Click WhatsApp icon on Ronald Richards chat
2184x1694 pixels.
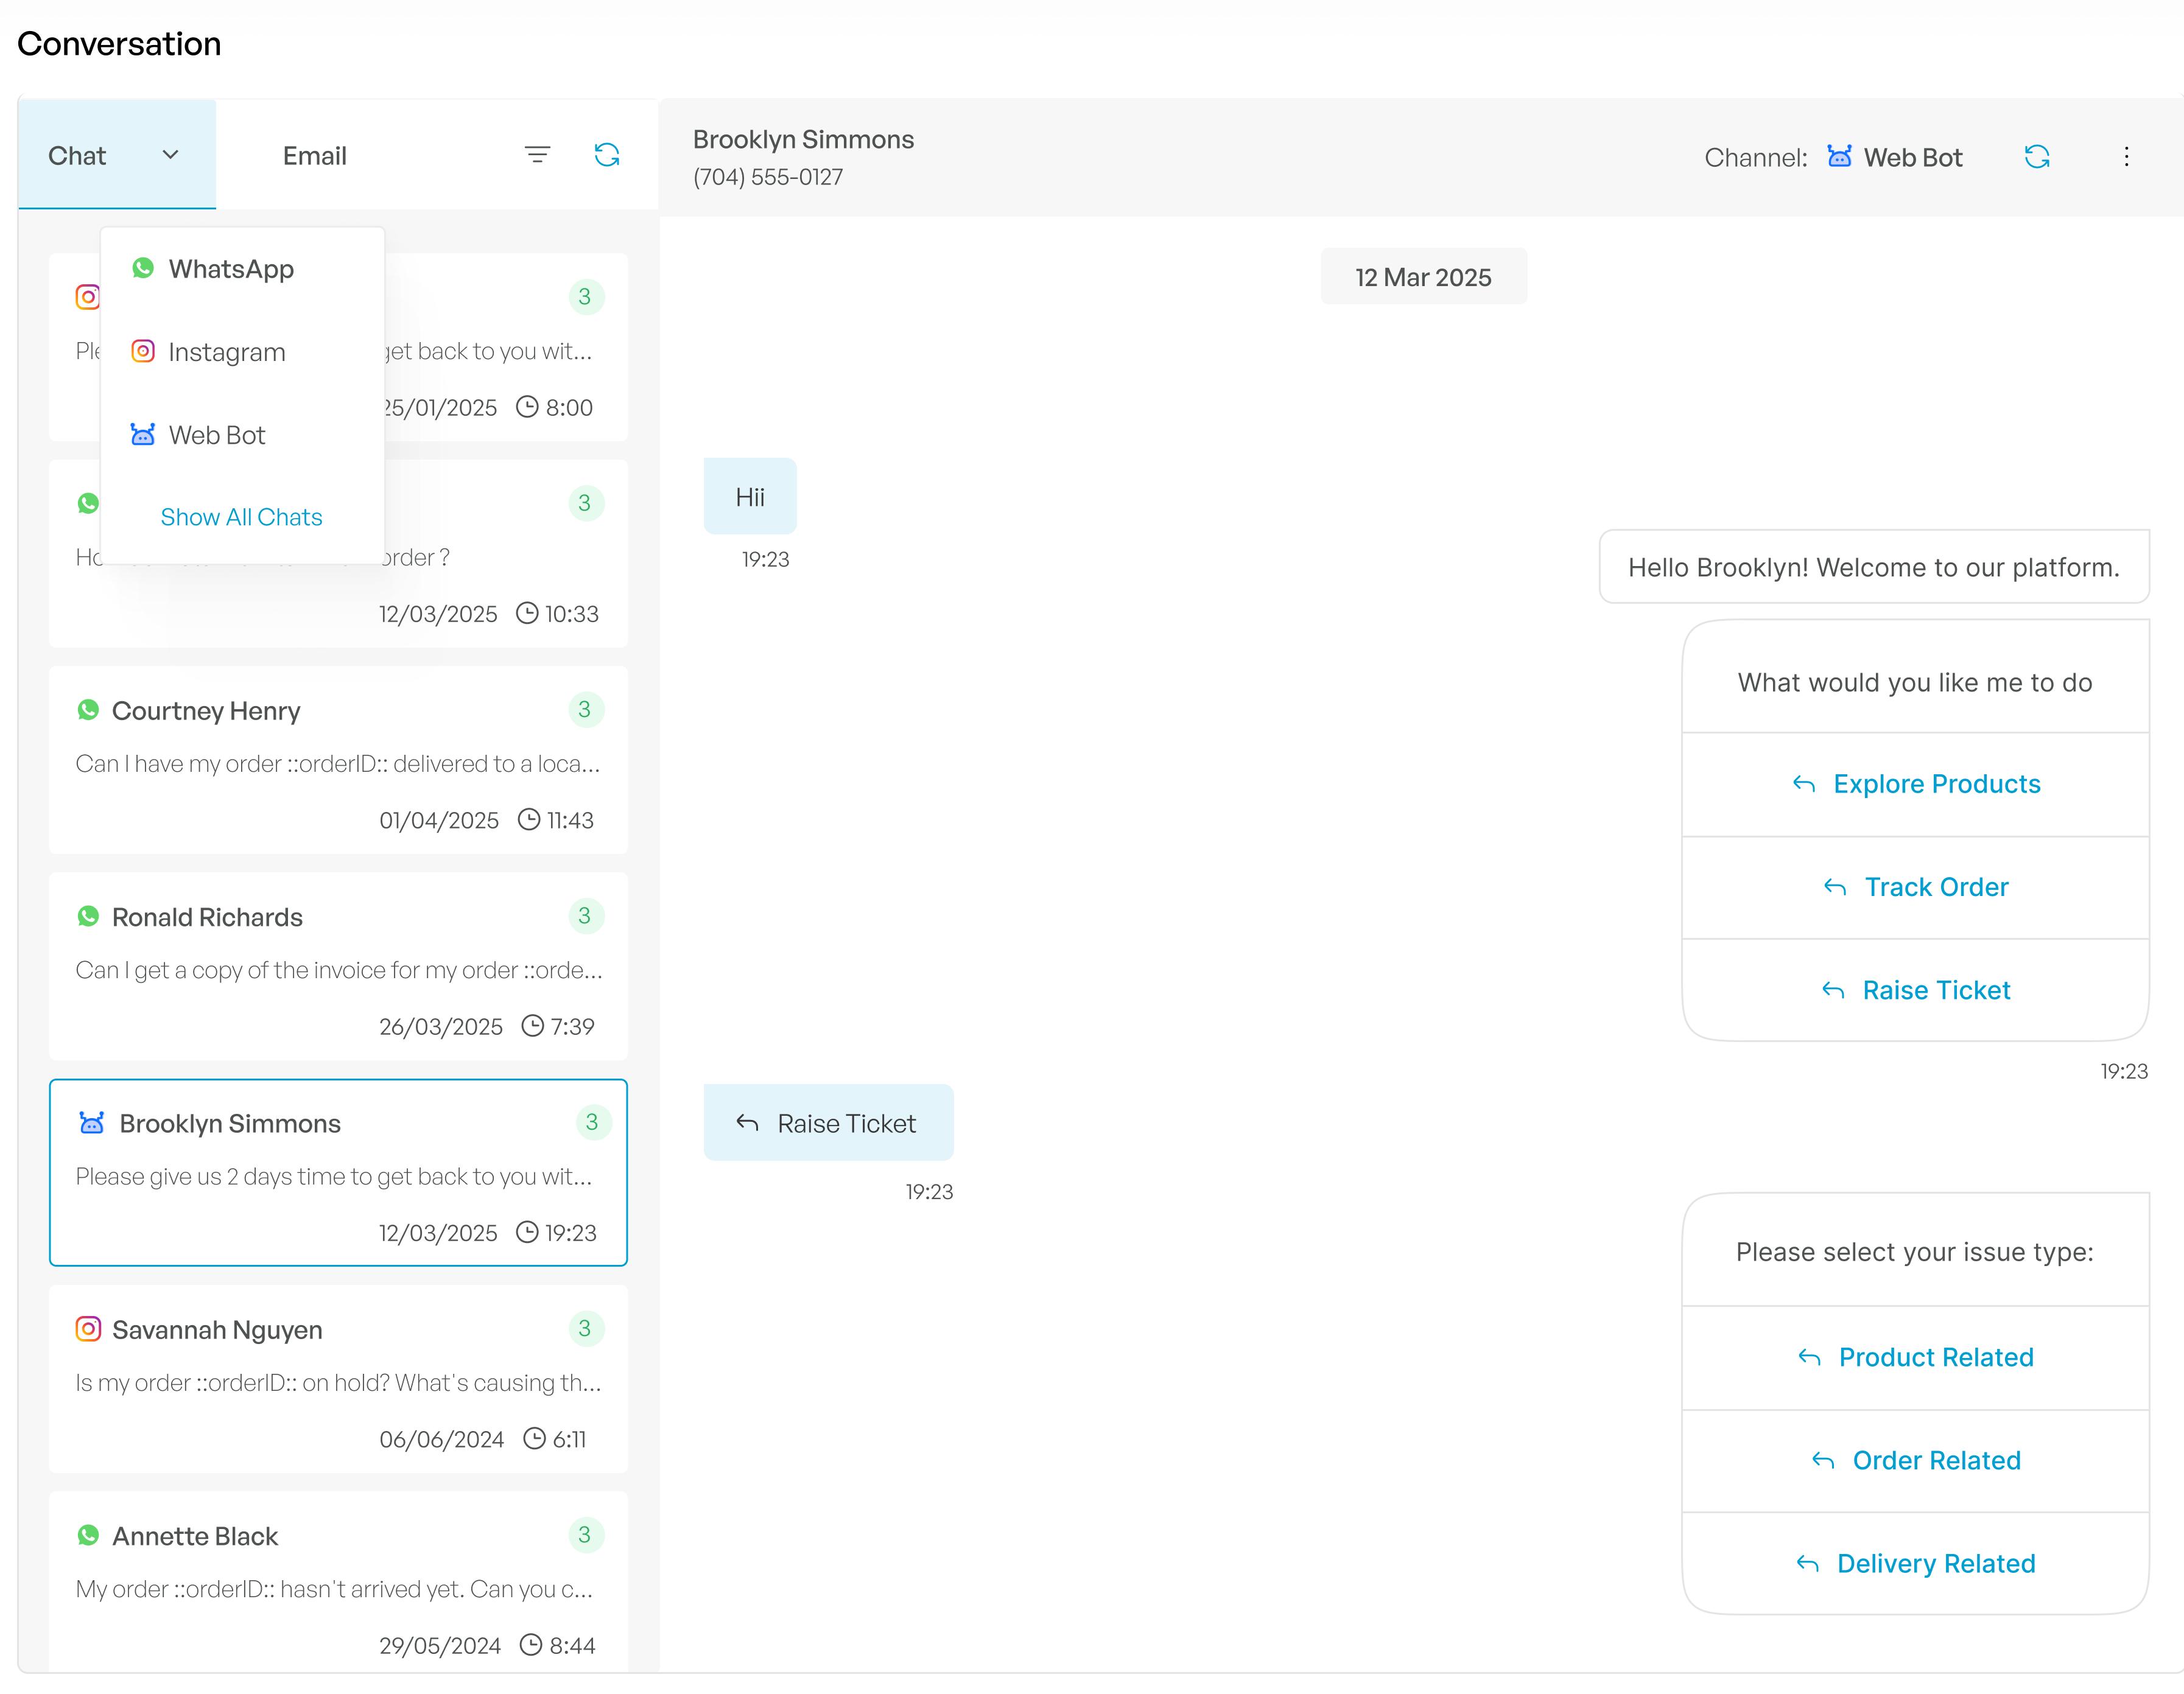pyautogui.click(x=89, y=916)
